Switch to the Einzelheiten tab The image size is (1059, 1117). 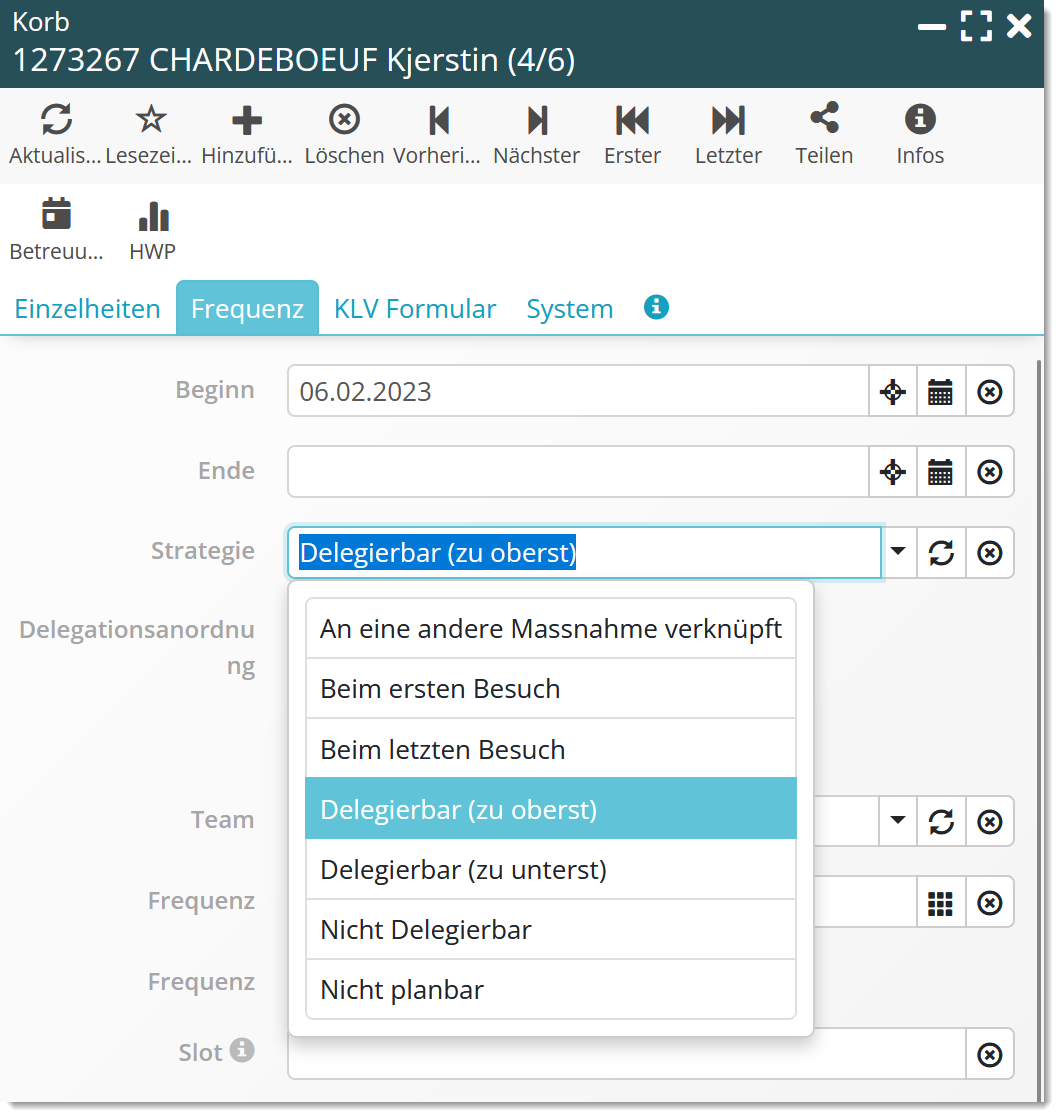point(88,309)
